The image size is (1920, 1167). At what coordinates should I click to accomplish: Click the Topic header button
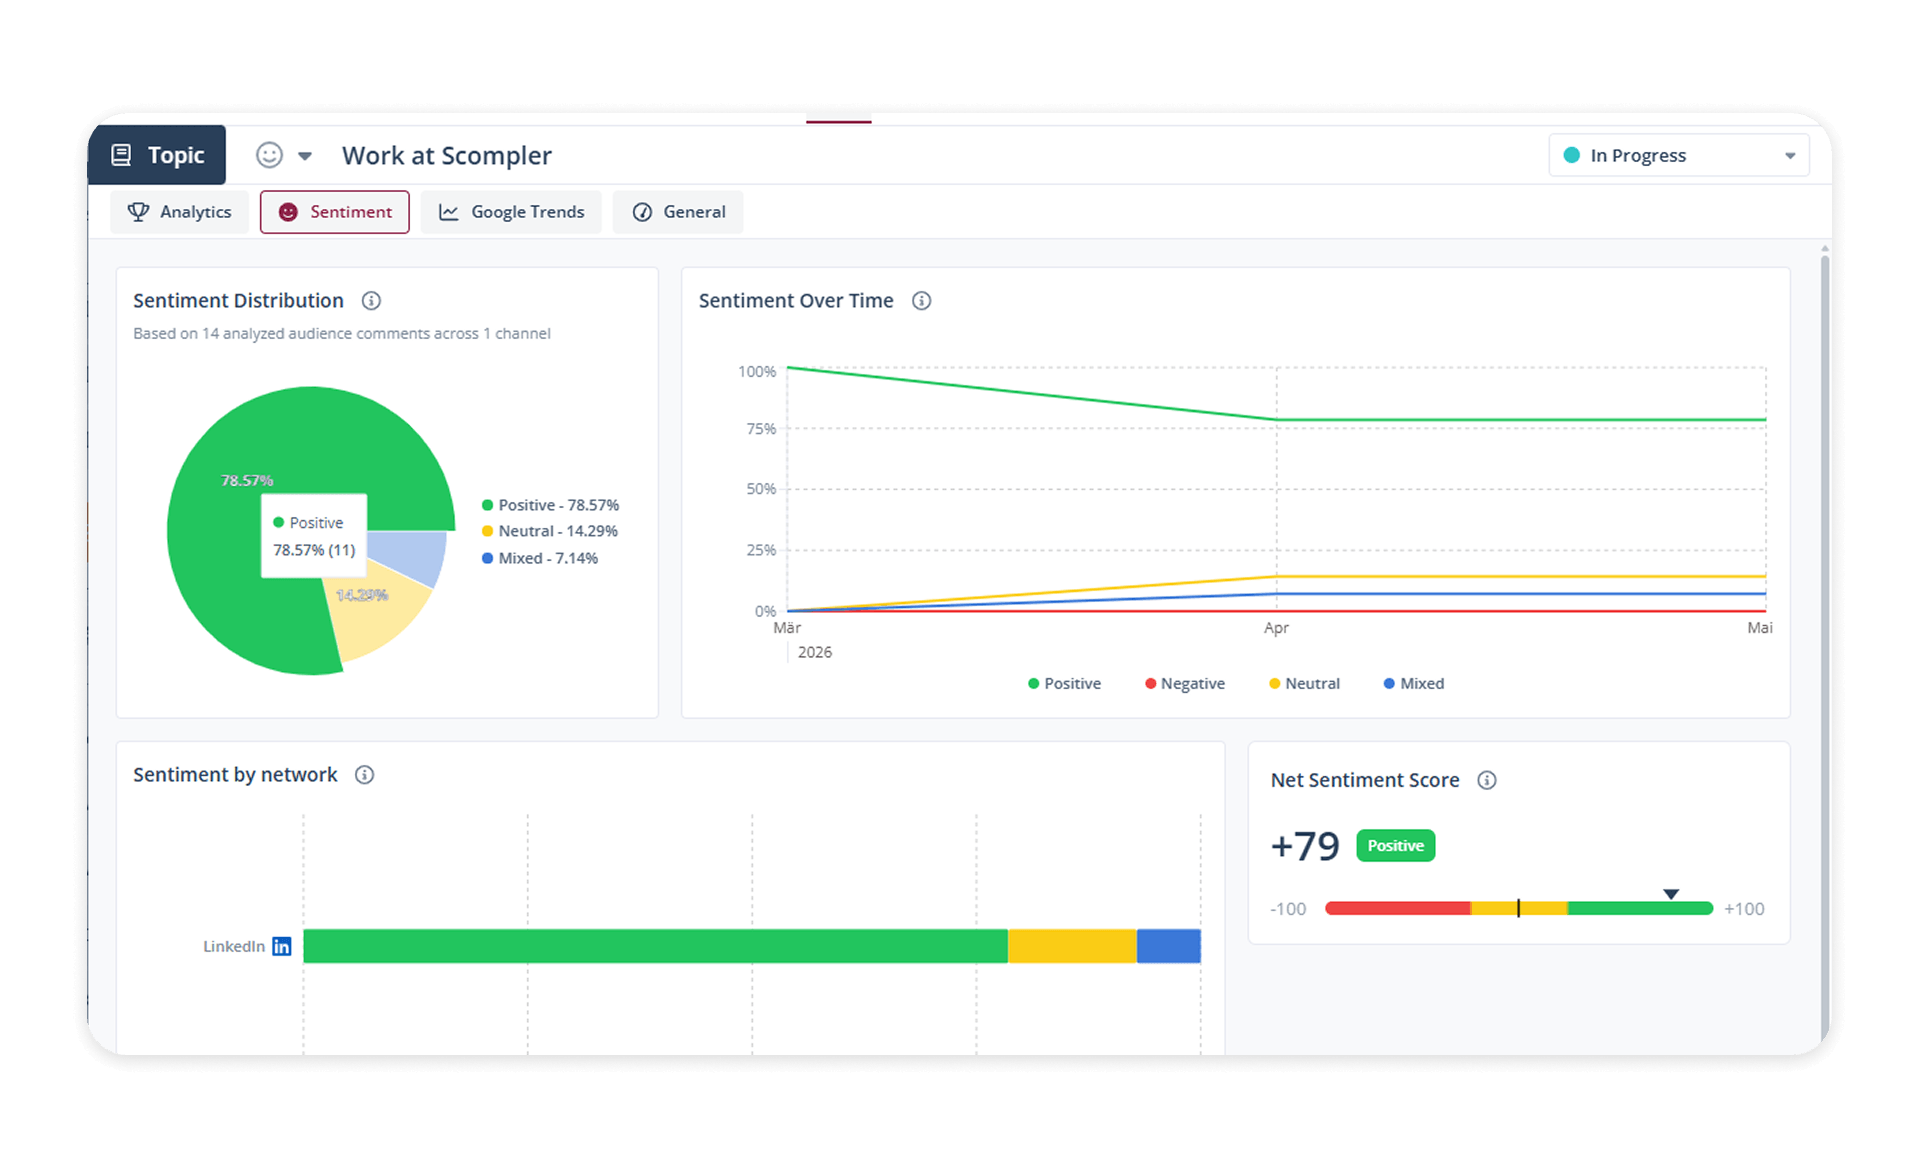pyautogui.click(x=157, y=155)
